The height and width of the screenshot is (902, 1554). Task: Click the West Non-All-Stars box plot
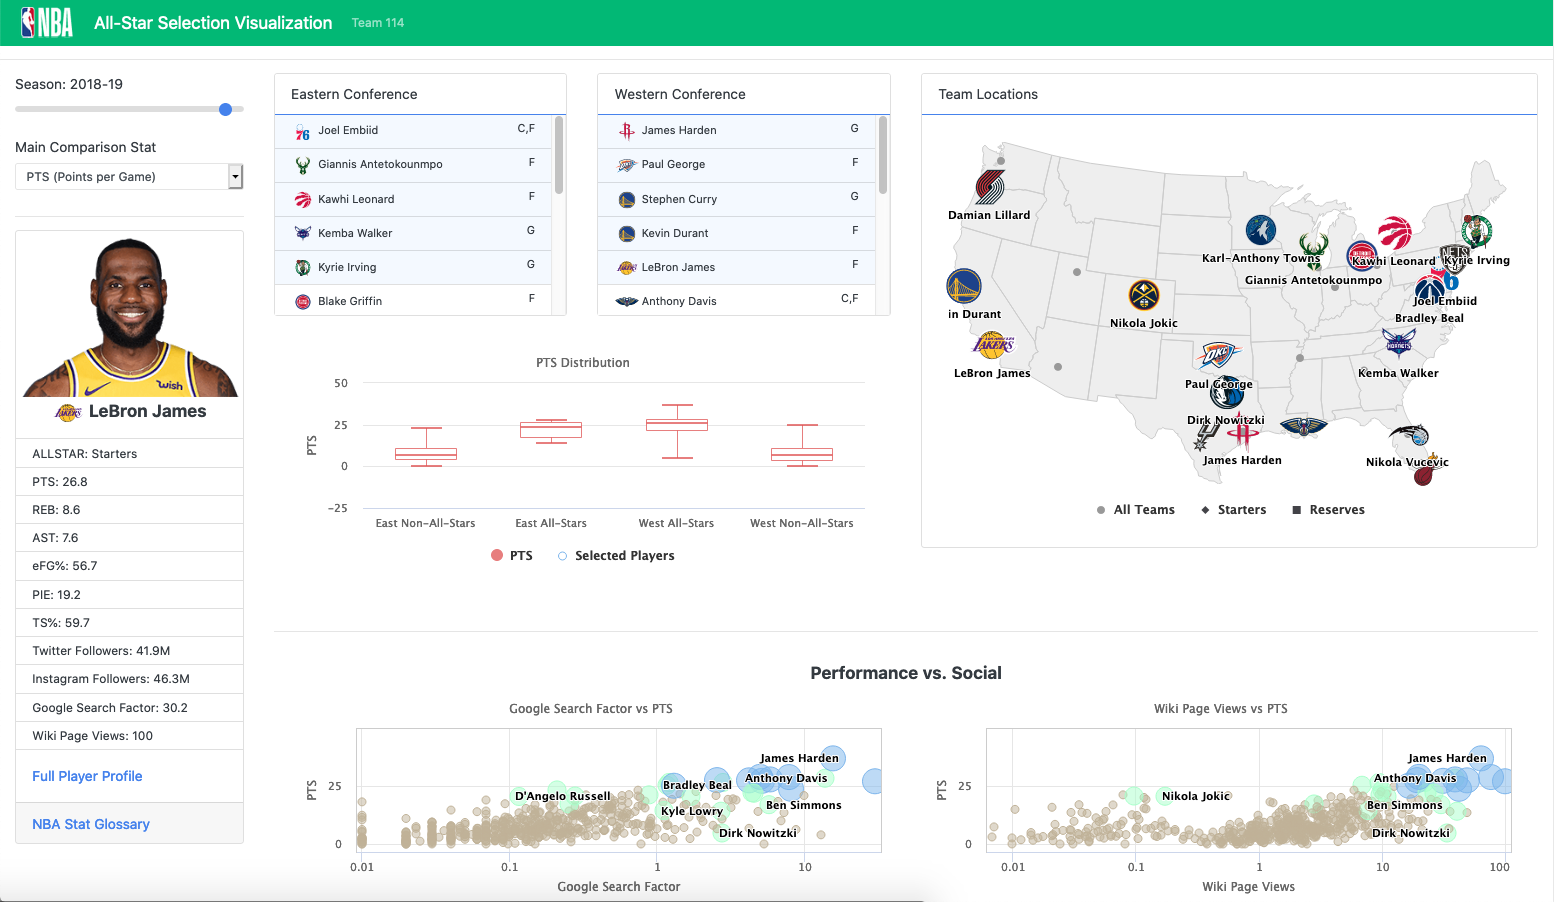(x=802, y=446)
